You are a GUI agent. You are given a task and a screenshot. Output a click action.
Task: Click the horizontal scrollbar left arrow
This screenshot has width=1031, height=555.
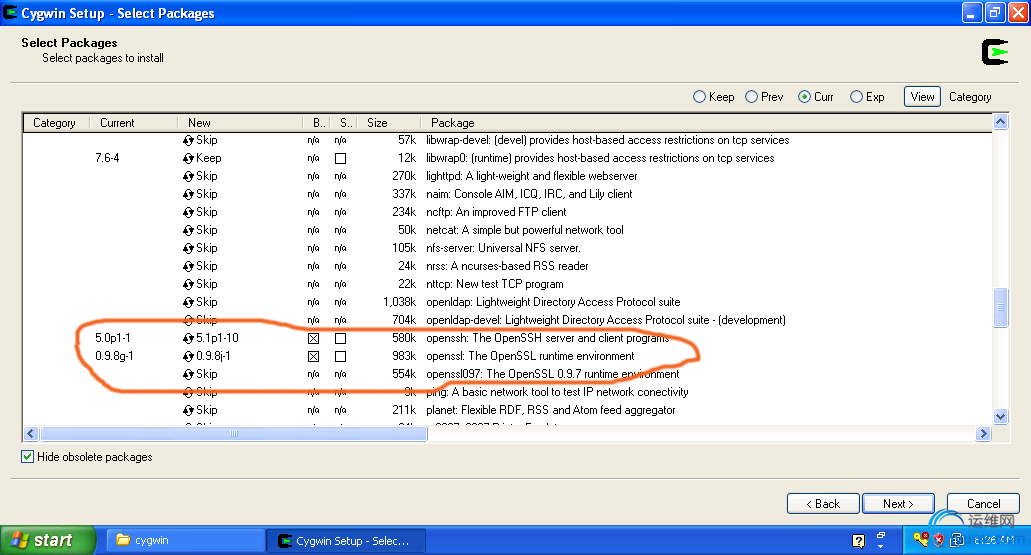[x=31, y=433]
